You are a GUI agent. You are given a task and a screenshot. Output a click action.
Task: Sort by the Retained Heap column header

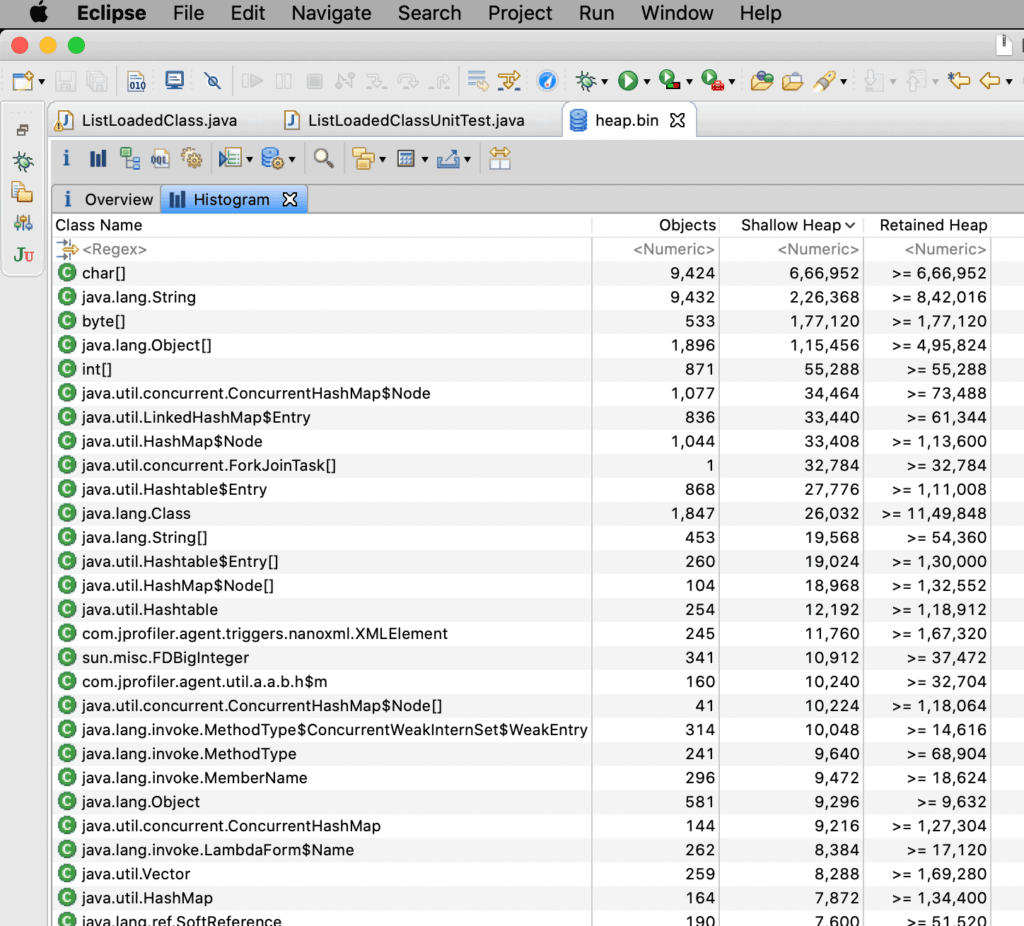coord(927,225)
